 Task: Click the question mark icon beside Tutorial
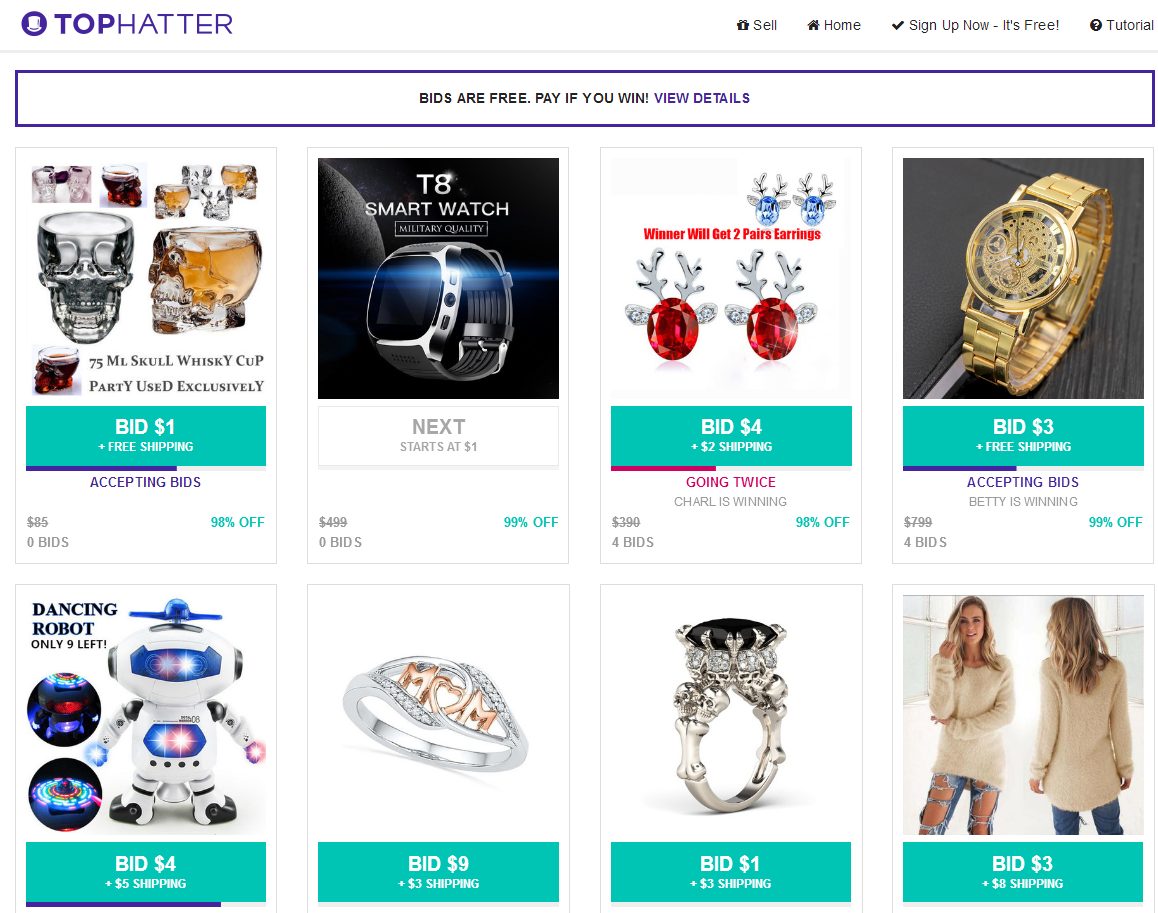tap(1096, 25)
